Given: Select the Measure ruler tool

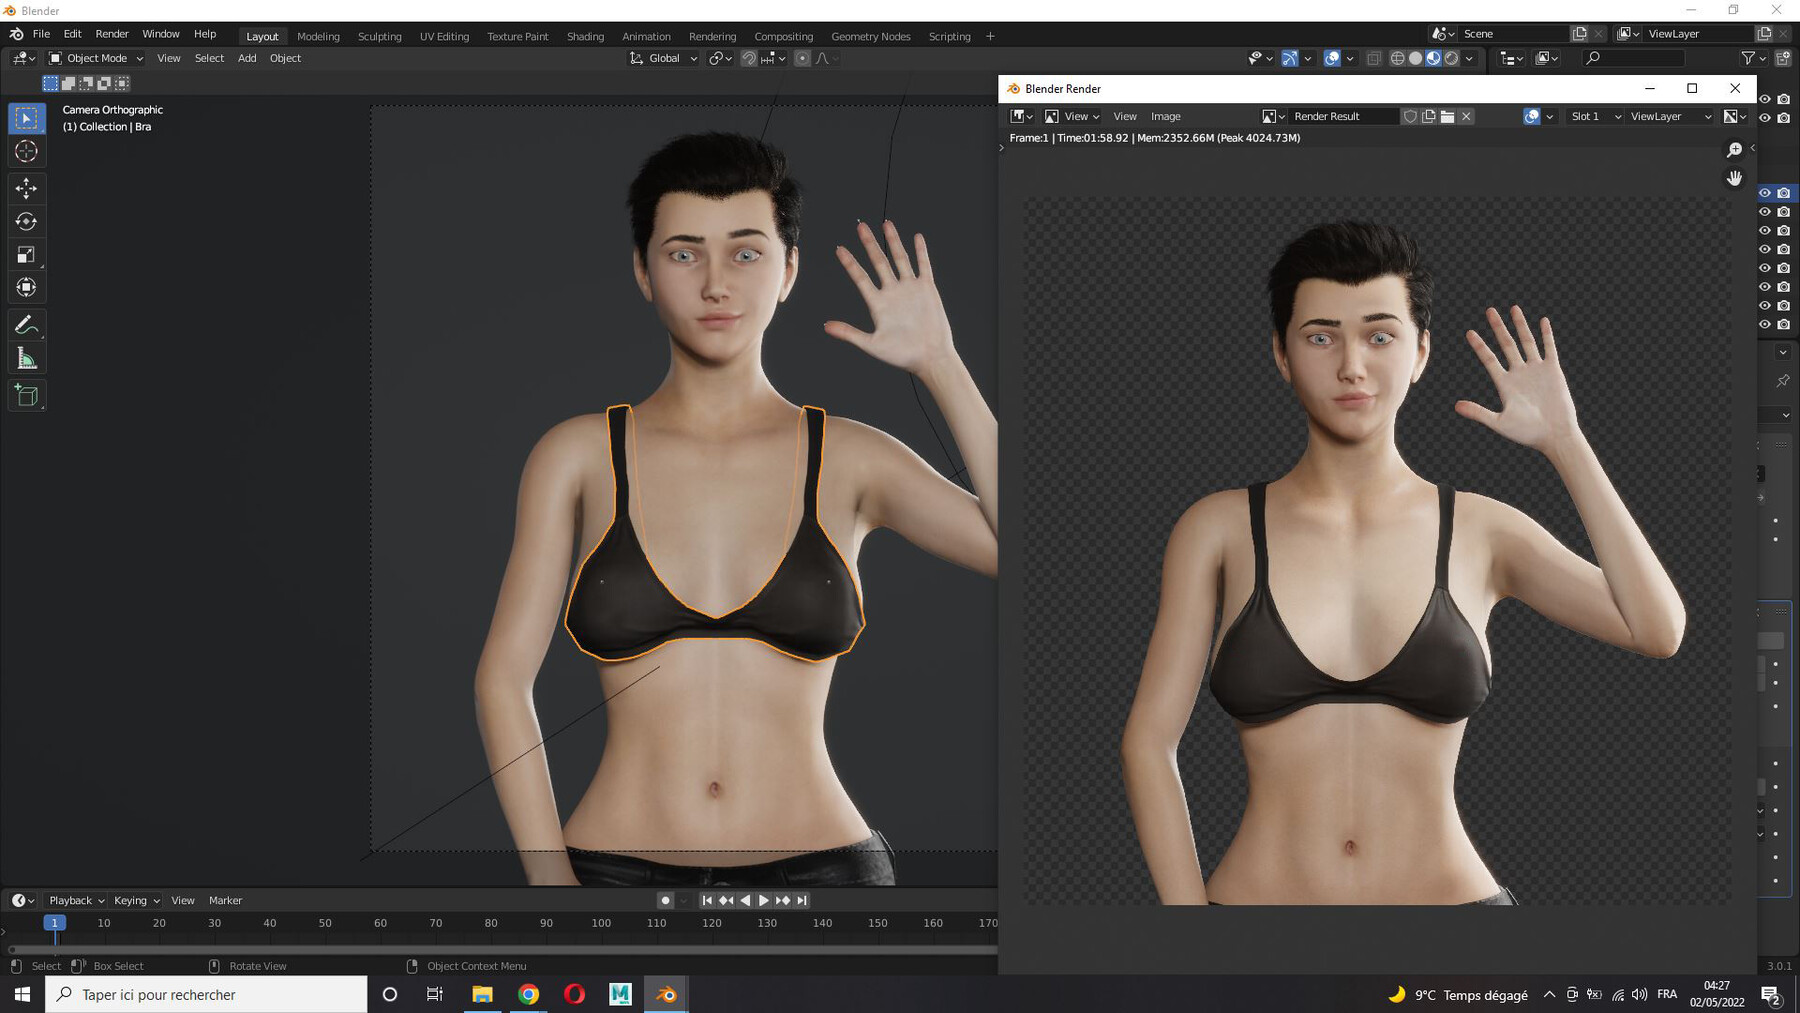Looking at the screenshot, I should tap(27, 358).
